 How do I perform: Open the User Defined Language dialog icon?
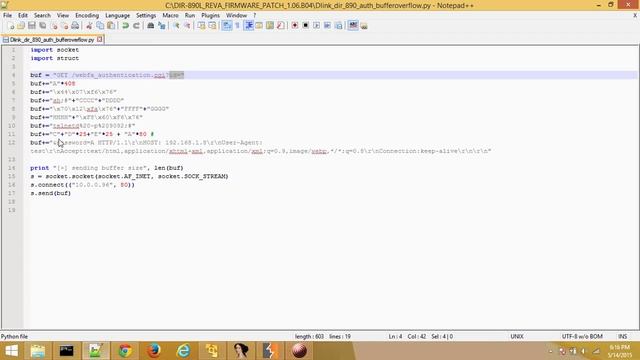(259, 26)
